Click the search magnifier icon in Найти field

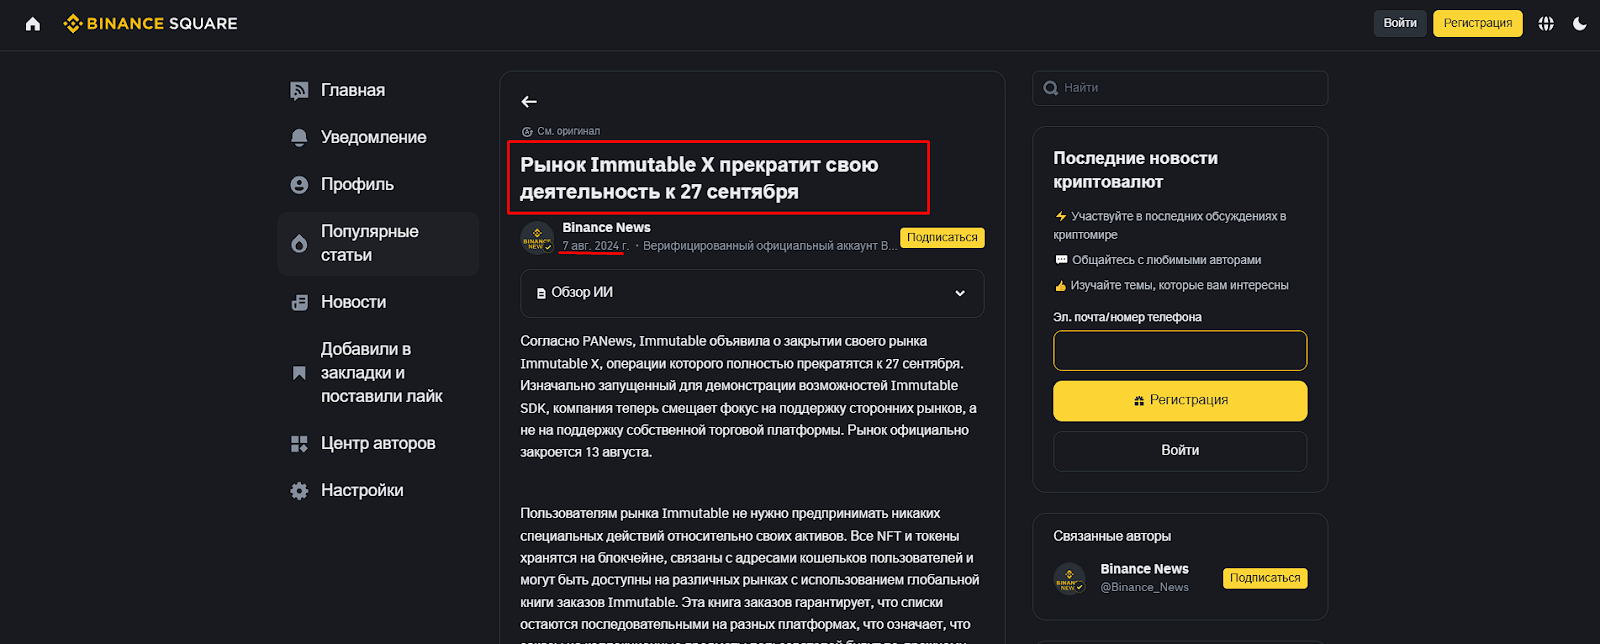(1050, 88)
